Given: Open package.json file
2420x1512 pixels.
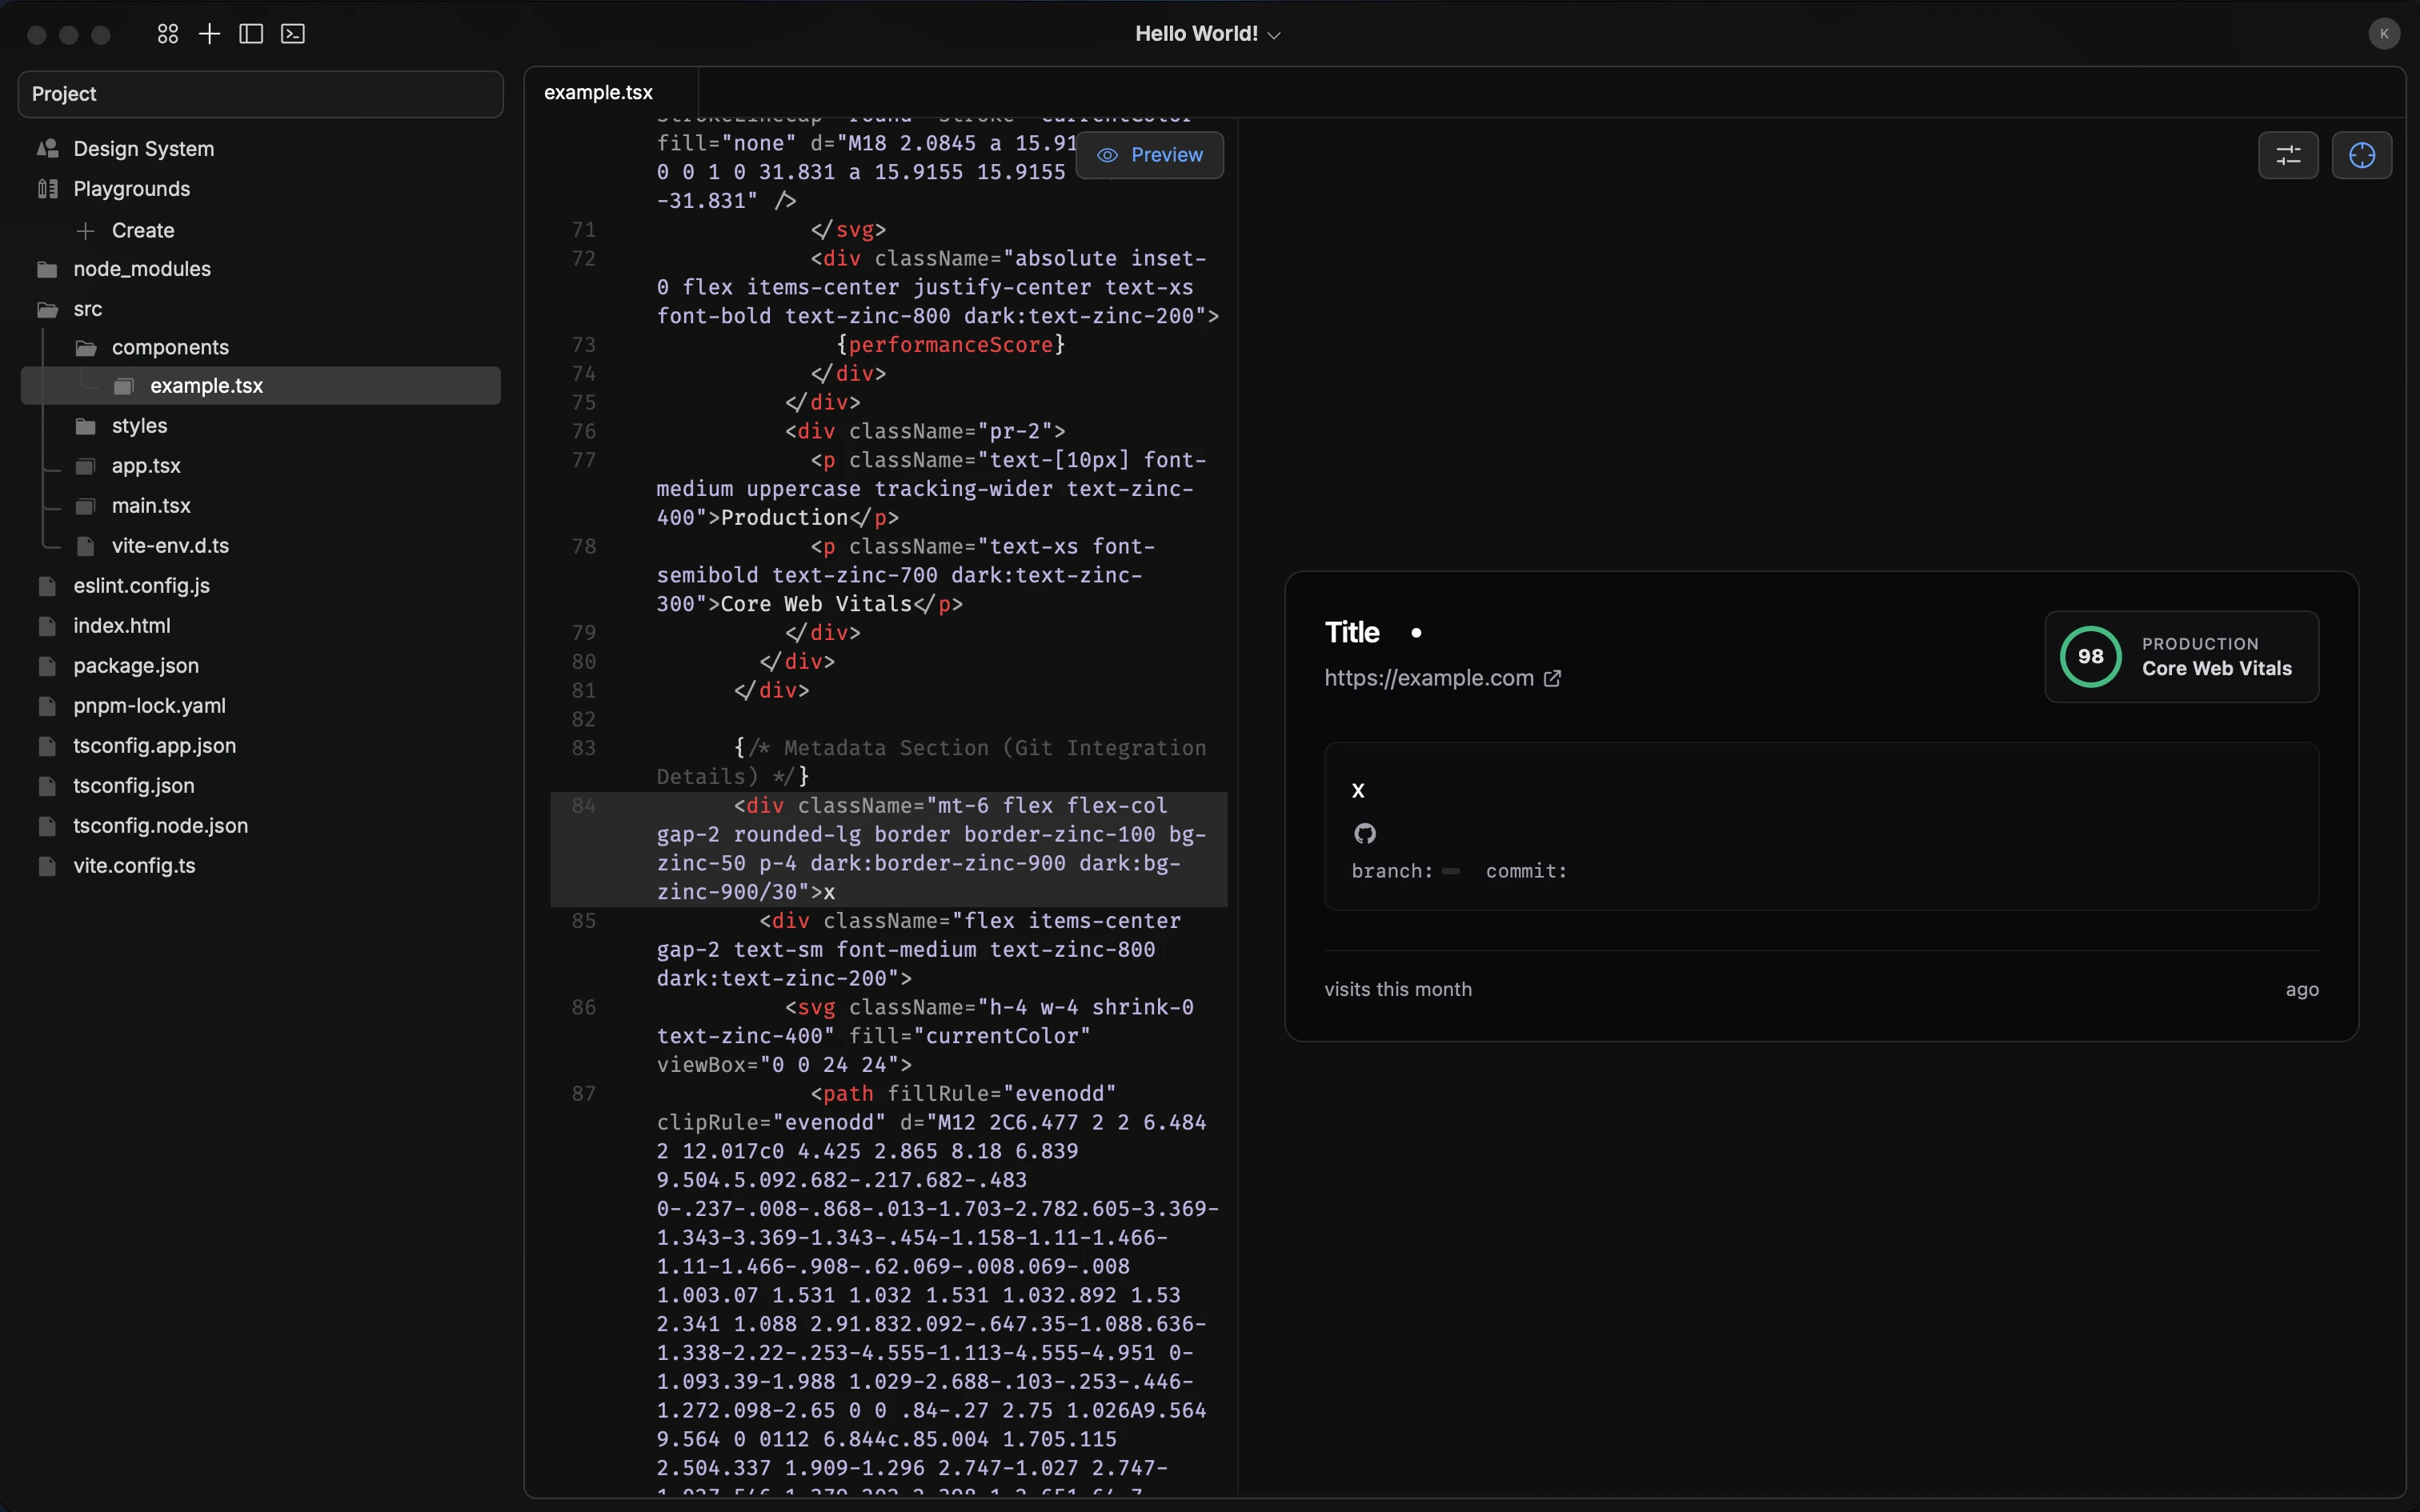Looking at the screenshot, I should click(x=136, y=666).
